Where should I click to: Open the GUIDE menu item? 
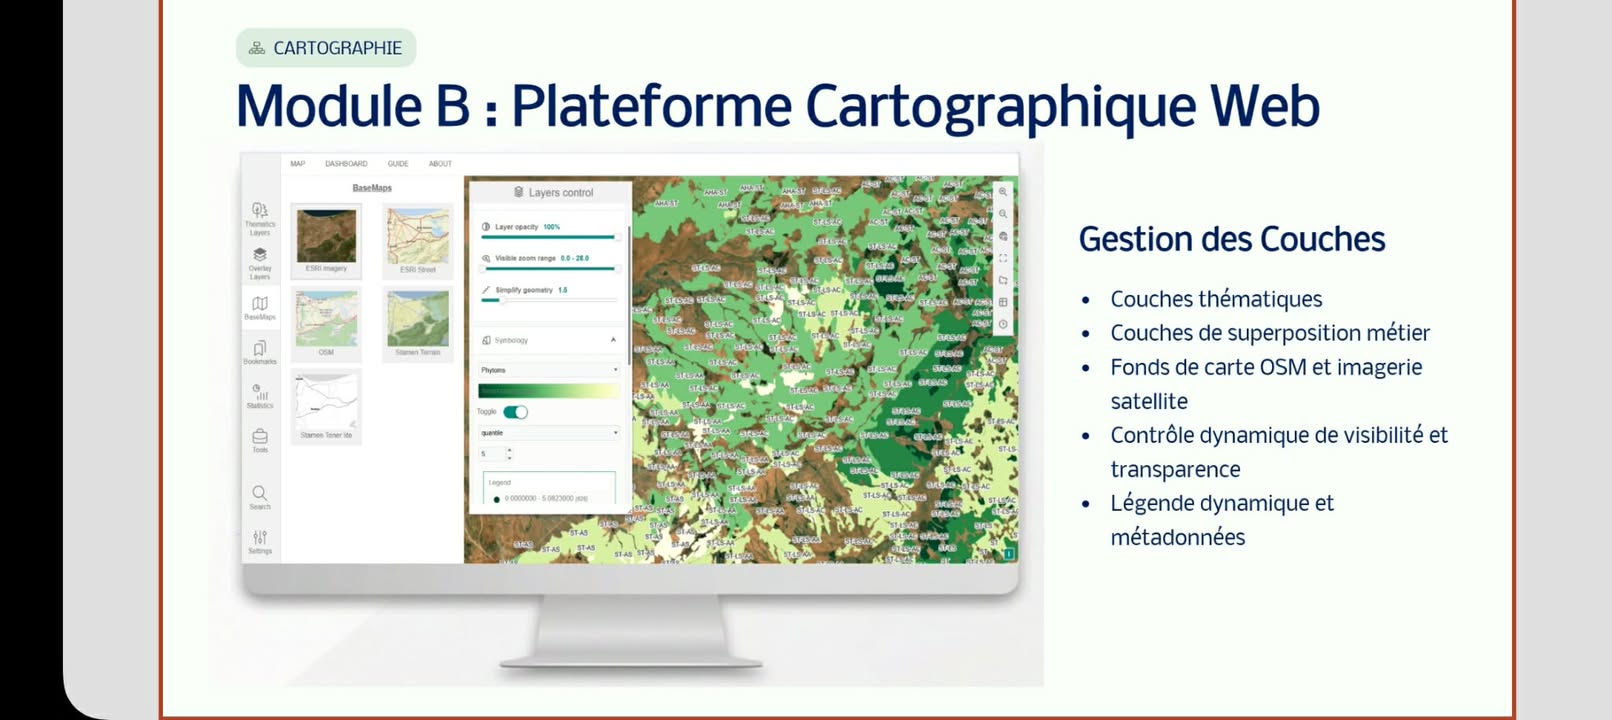pos(398,164)
